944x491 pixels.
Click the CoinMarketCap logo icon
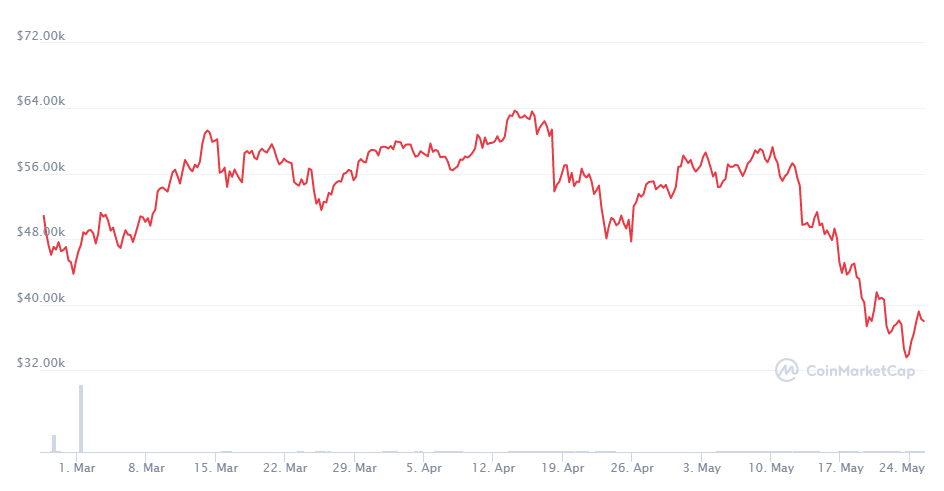point(787,370)
